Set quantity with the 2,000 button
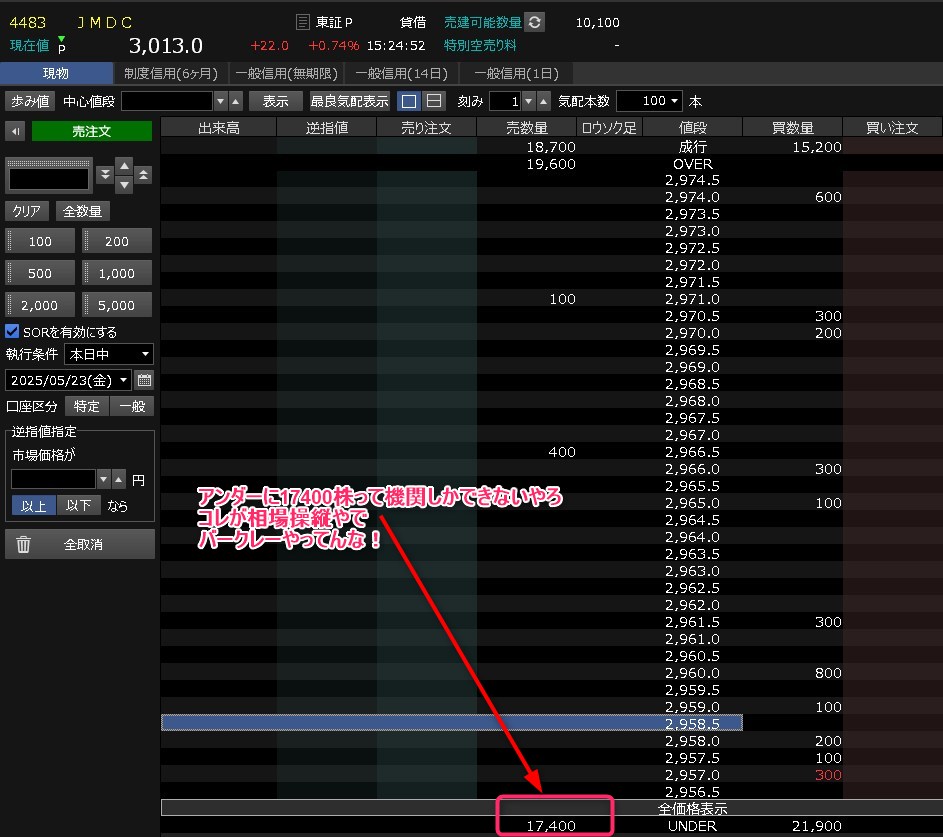 (x=40, y=305)
